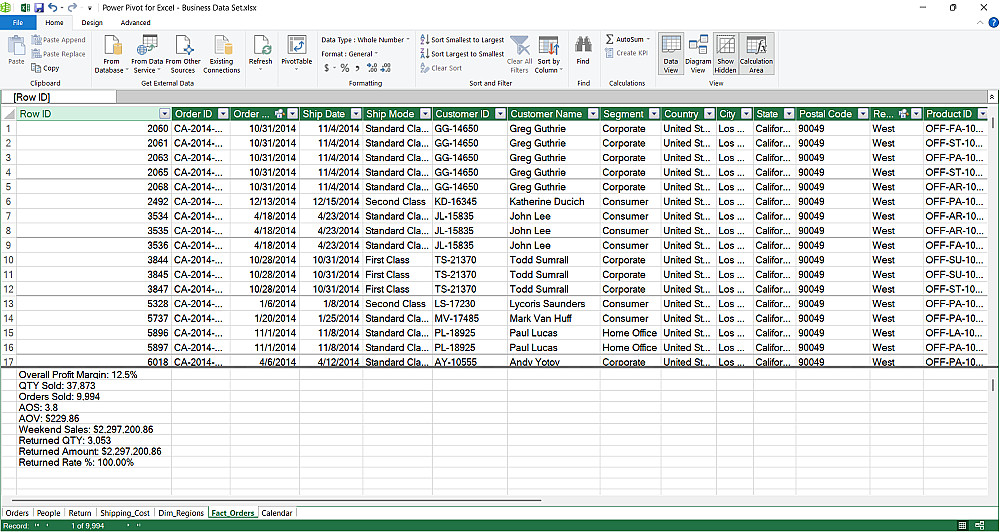Image resolution: width=1000 pixels, height=532 pixels.
Task: Select the Country column header
Action: tap(682, 114)
